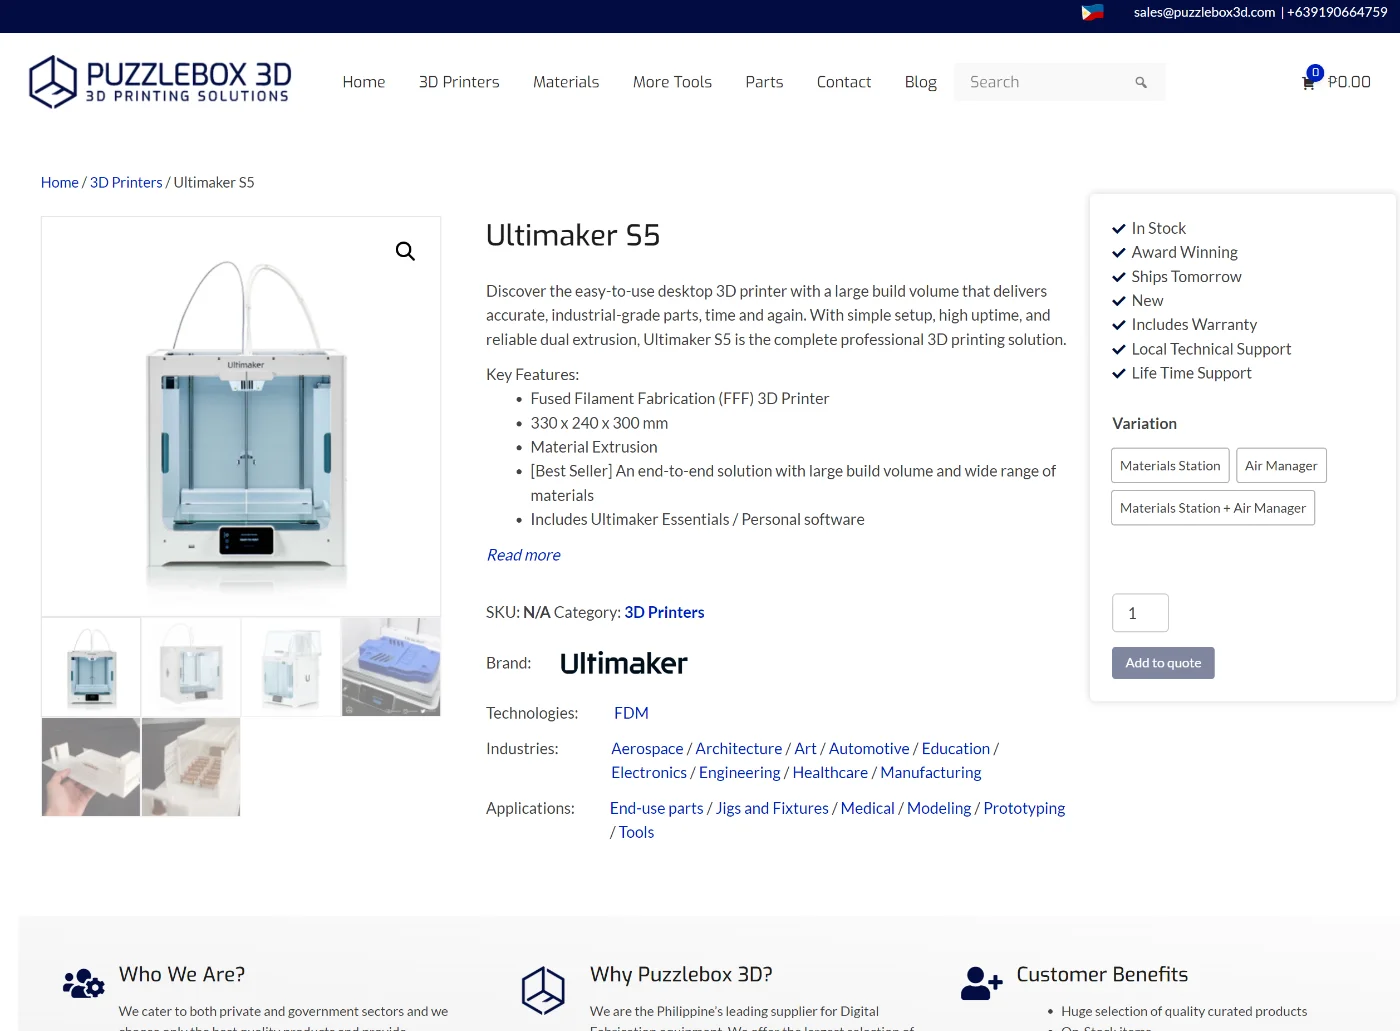Click the Read more link
This screenshot has height=1031, width=1400.
(x=523, y=555)
